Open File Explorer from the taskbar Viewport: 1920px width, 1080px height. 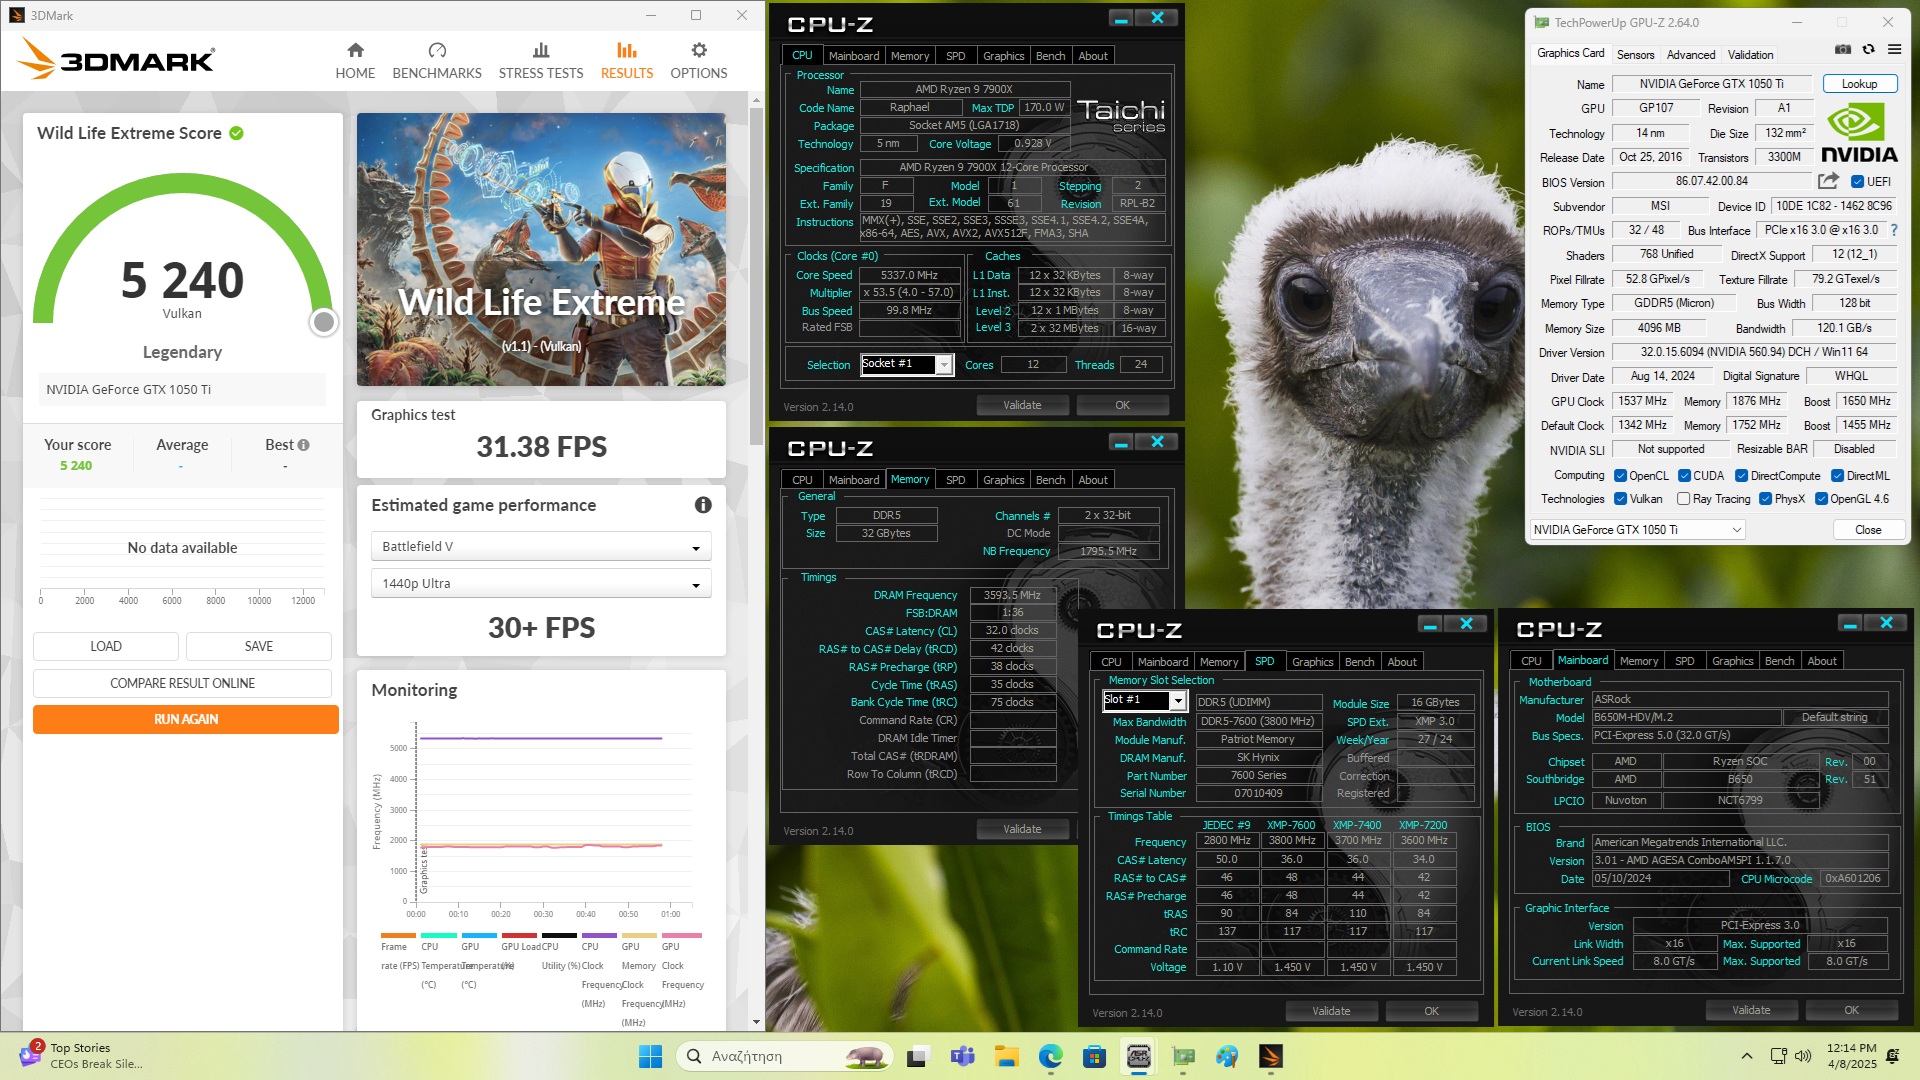tap(1006, 1056)
